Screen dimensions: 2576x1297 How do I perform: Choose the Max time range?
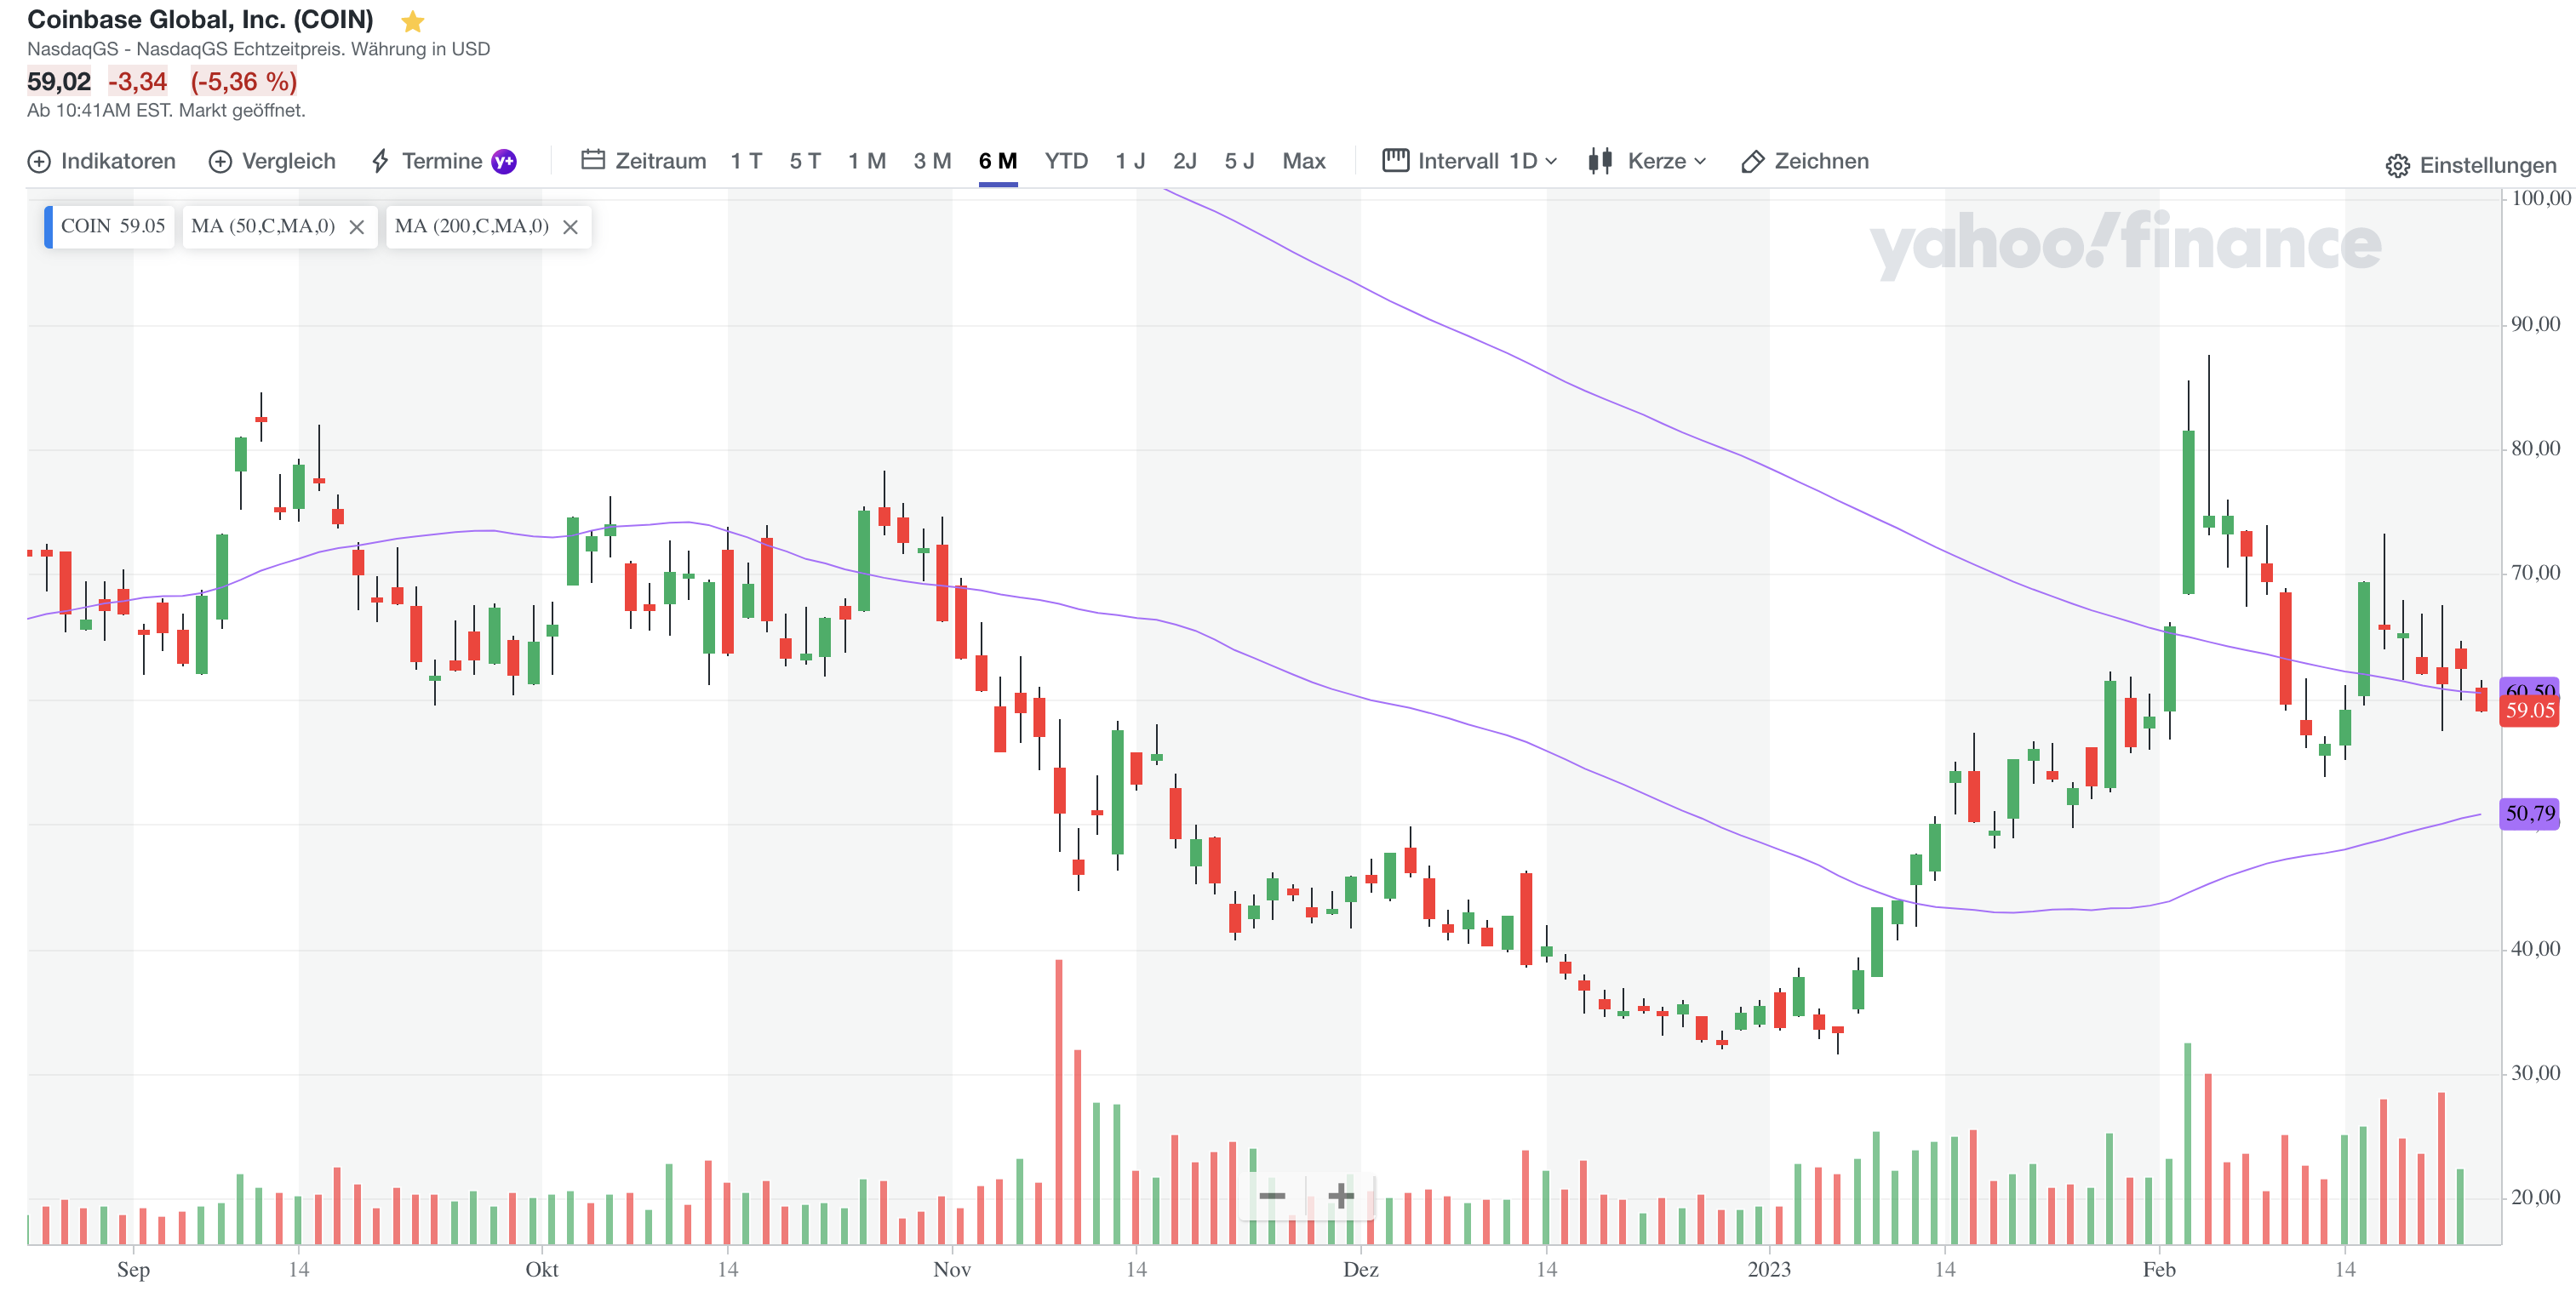[x=1303, y=161]
